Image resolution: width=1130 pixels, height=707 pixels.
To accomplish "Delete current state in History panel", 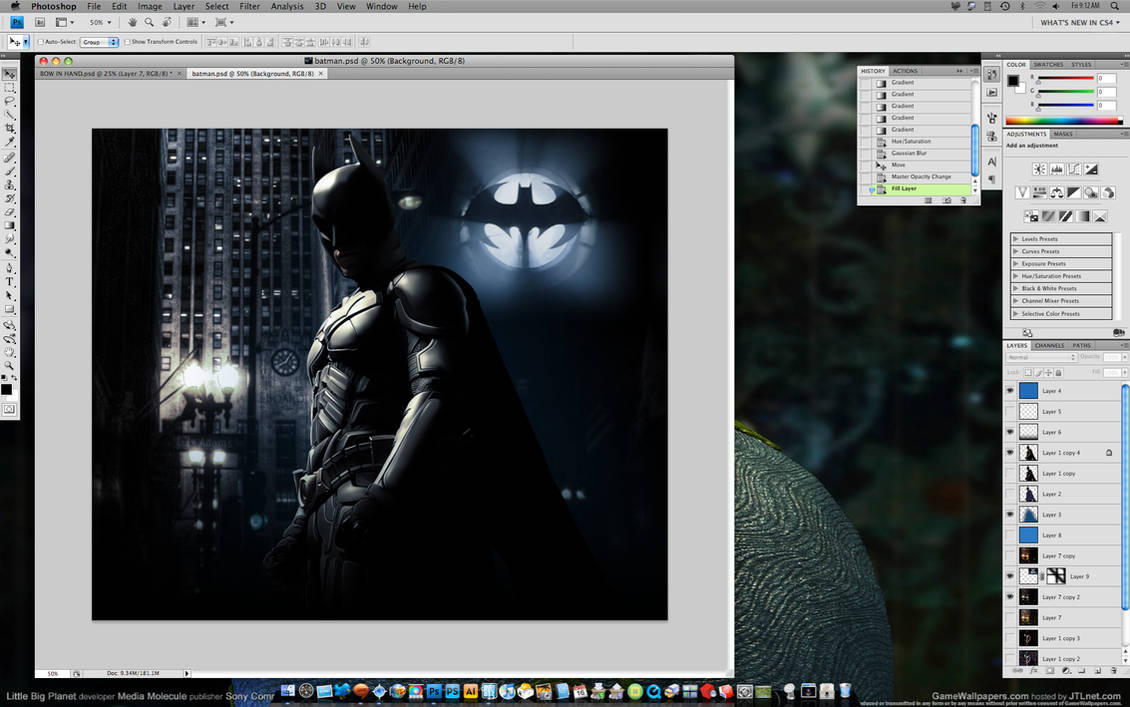I will coord(964,200).
